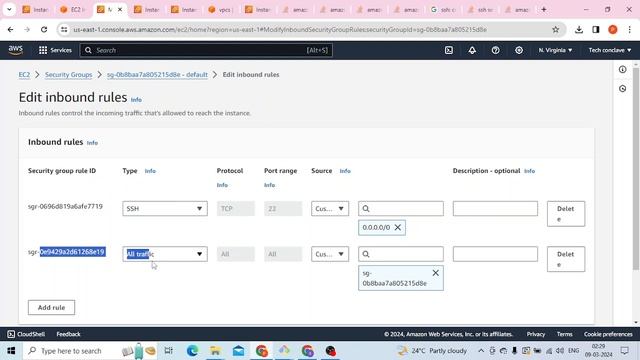Open Info link under Protocol column
The height and width of the screenshot is (360, 640).
[222, 185]
